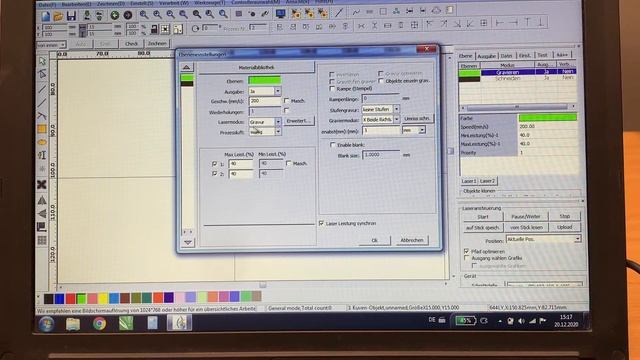Switch to the Datei tab in right panel
Viewport: 640px width, 360px height.
point(507,56)
